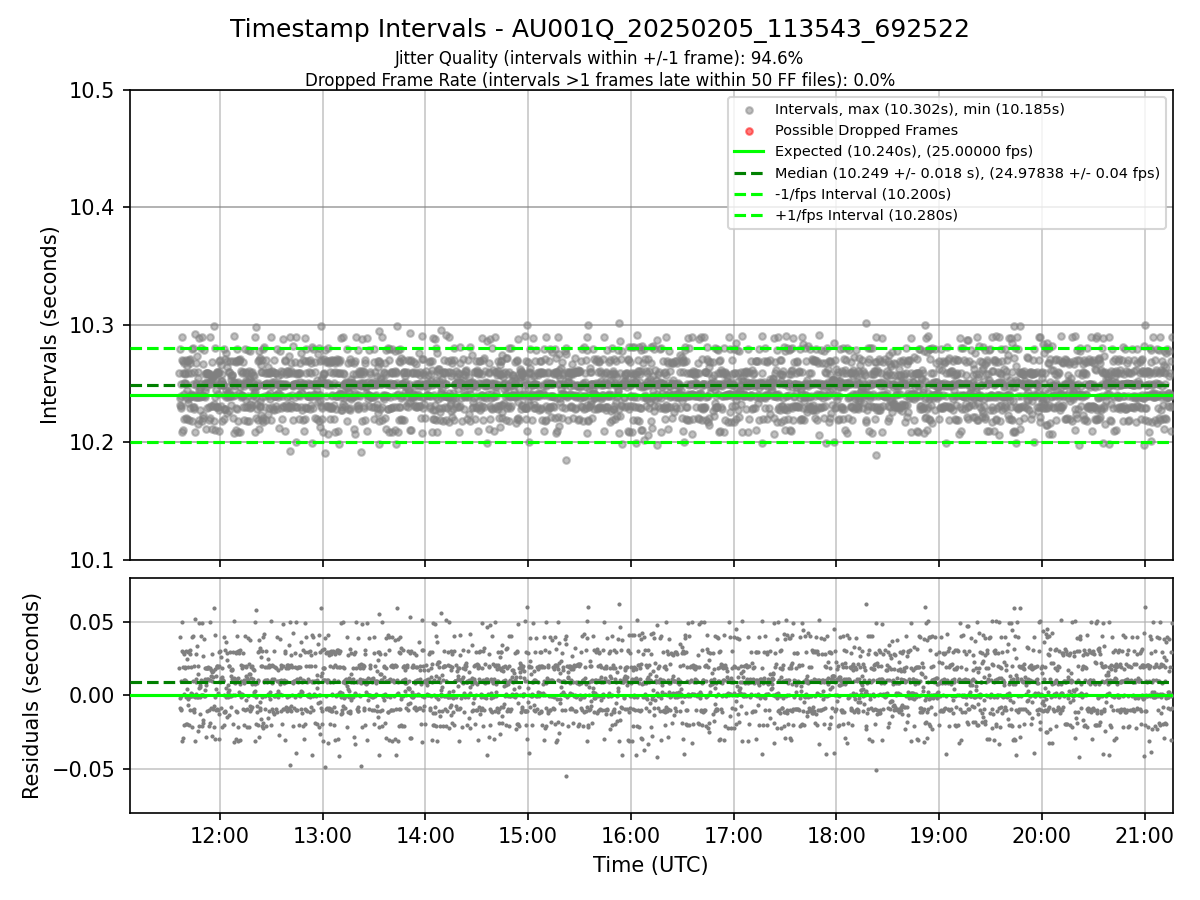Click the low outlier point near 18:20
1200x900 pixels.
coord(876,455)
